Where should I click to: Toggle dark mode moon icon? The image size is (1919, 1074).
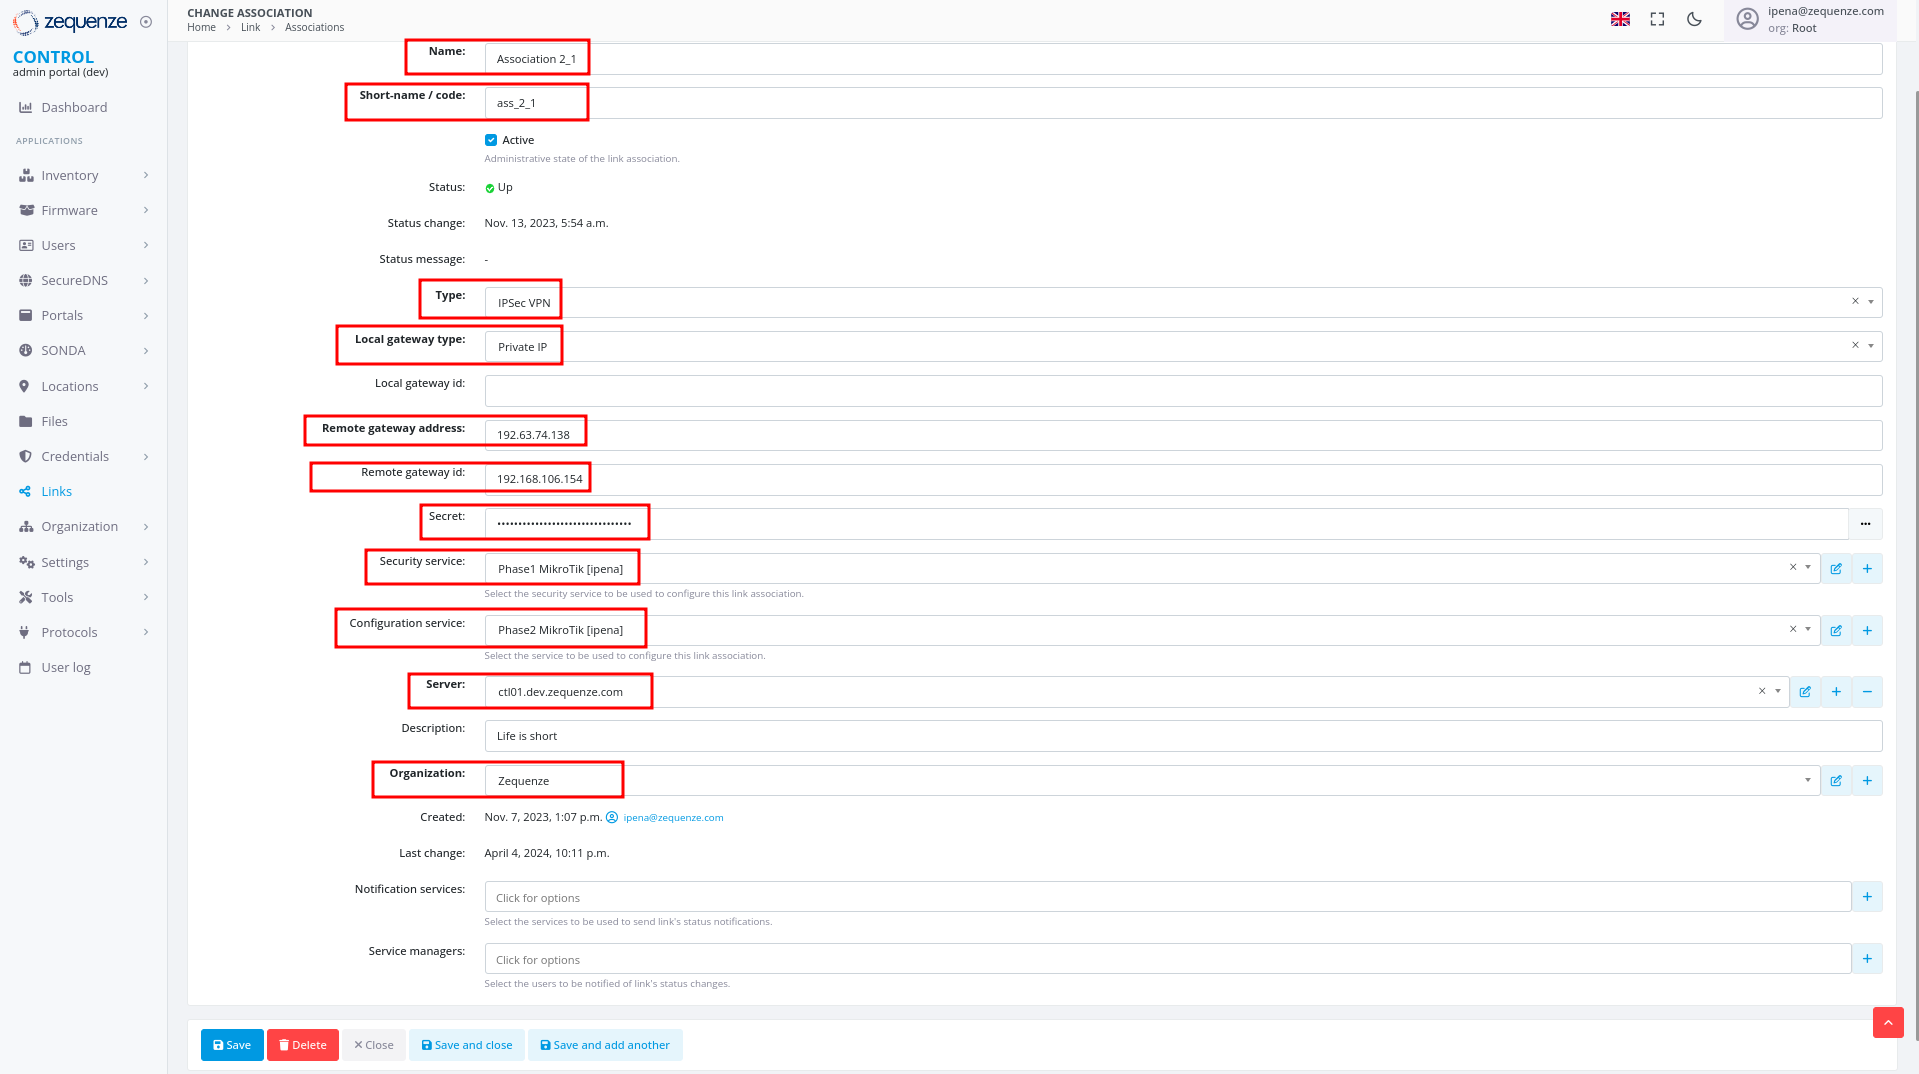pyautogui.click(x=1694, y=19)
